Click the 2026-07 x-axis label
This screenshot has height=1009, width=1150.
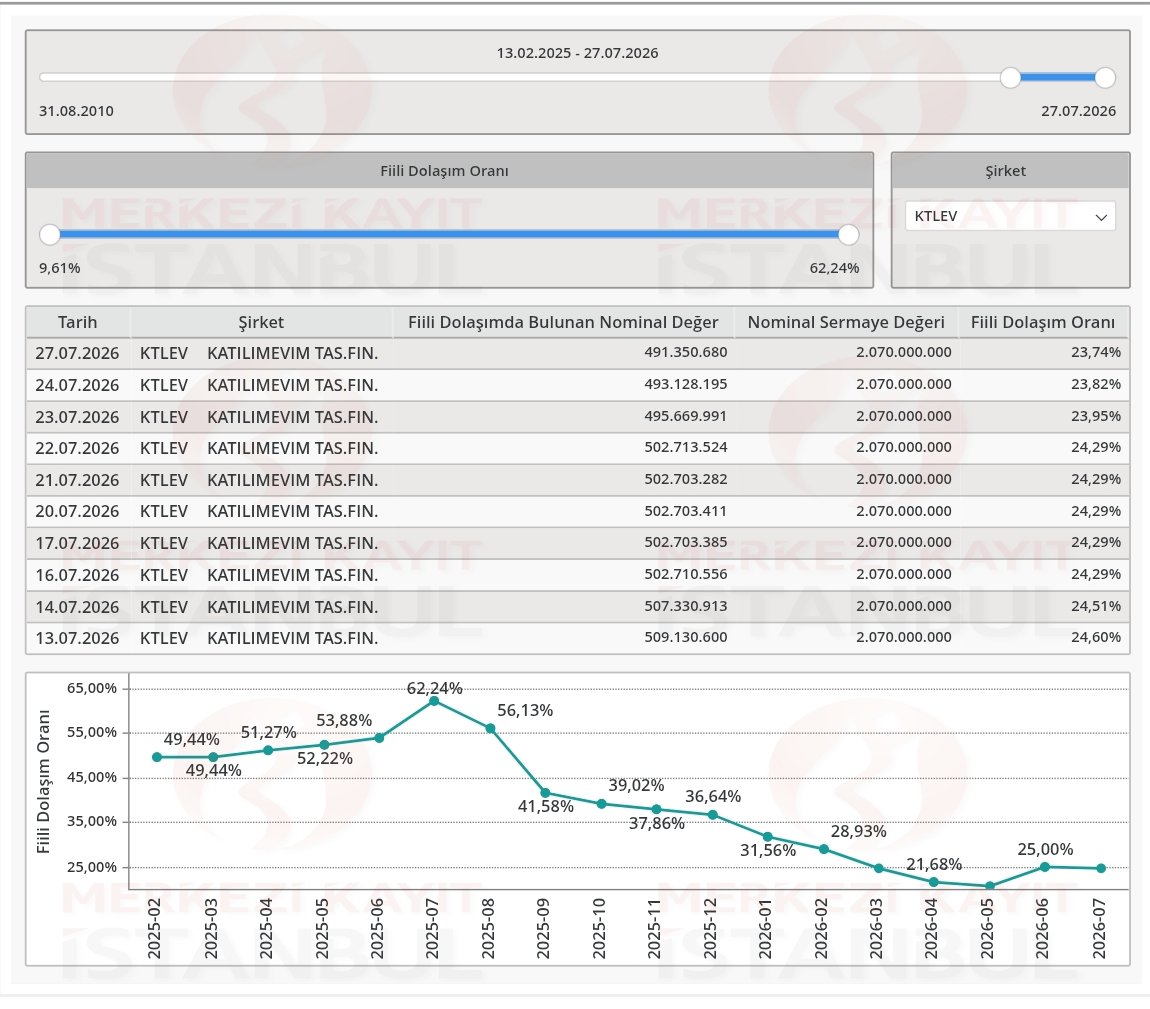point(1099,928)
